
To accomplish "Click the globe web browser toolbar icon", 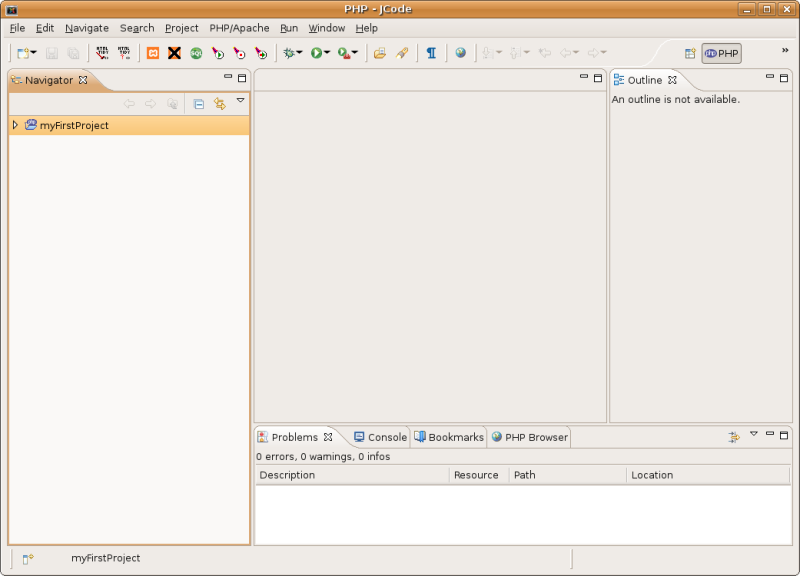I will [x=460, y=53].
